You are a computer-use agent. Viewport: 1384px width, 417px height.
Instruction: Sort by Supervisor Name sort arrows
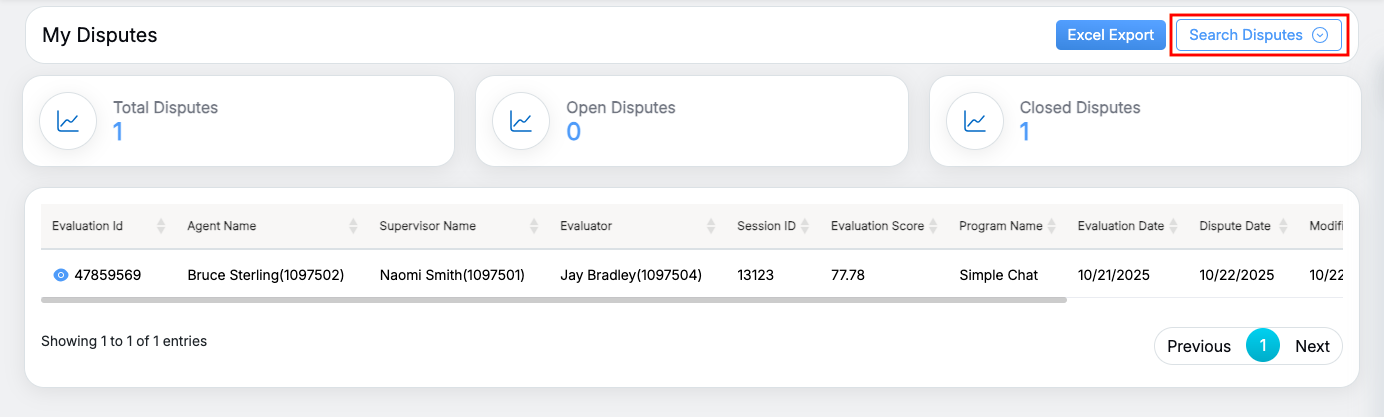click(534, 226)
